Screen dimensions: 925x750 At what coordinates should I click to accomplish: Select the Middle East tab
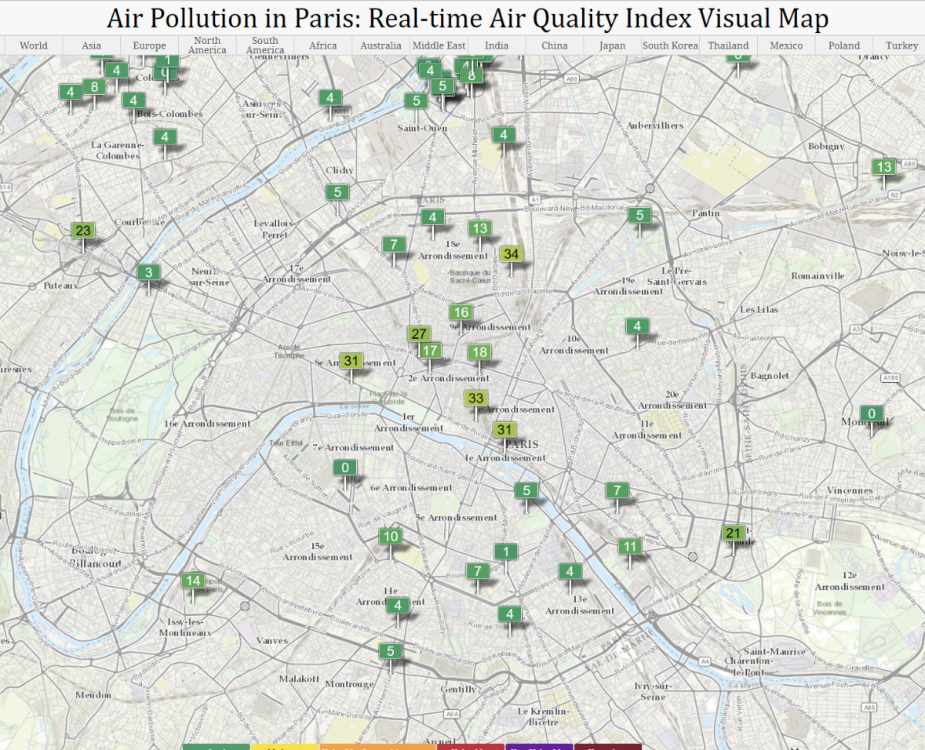438,46
